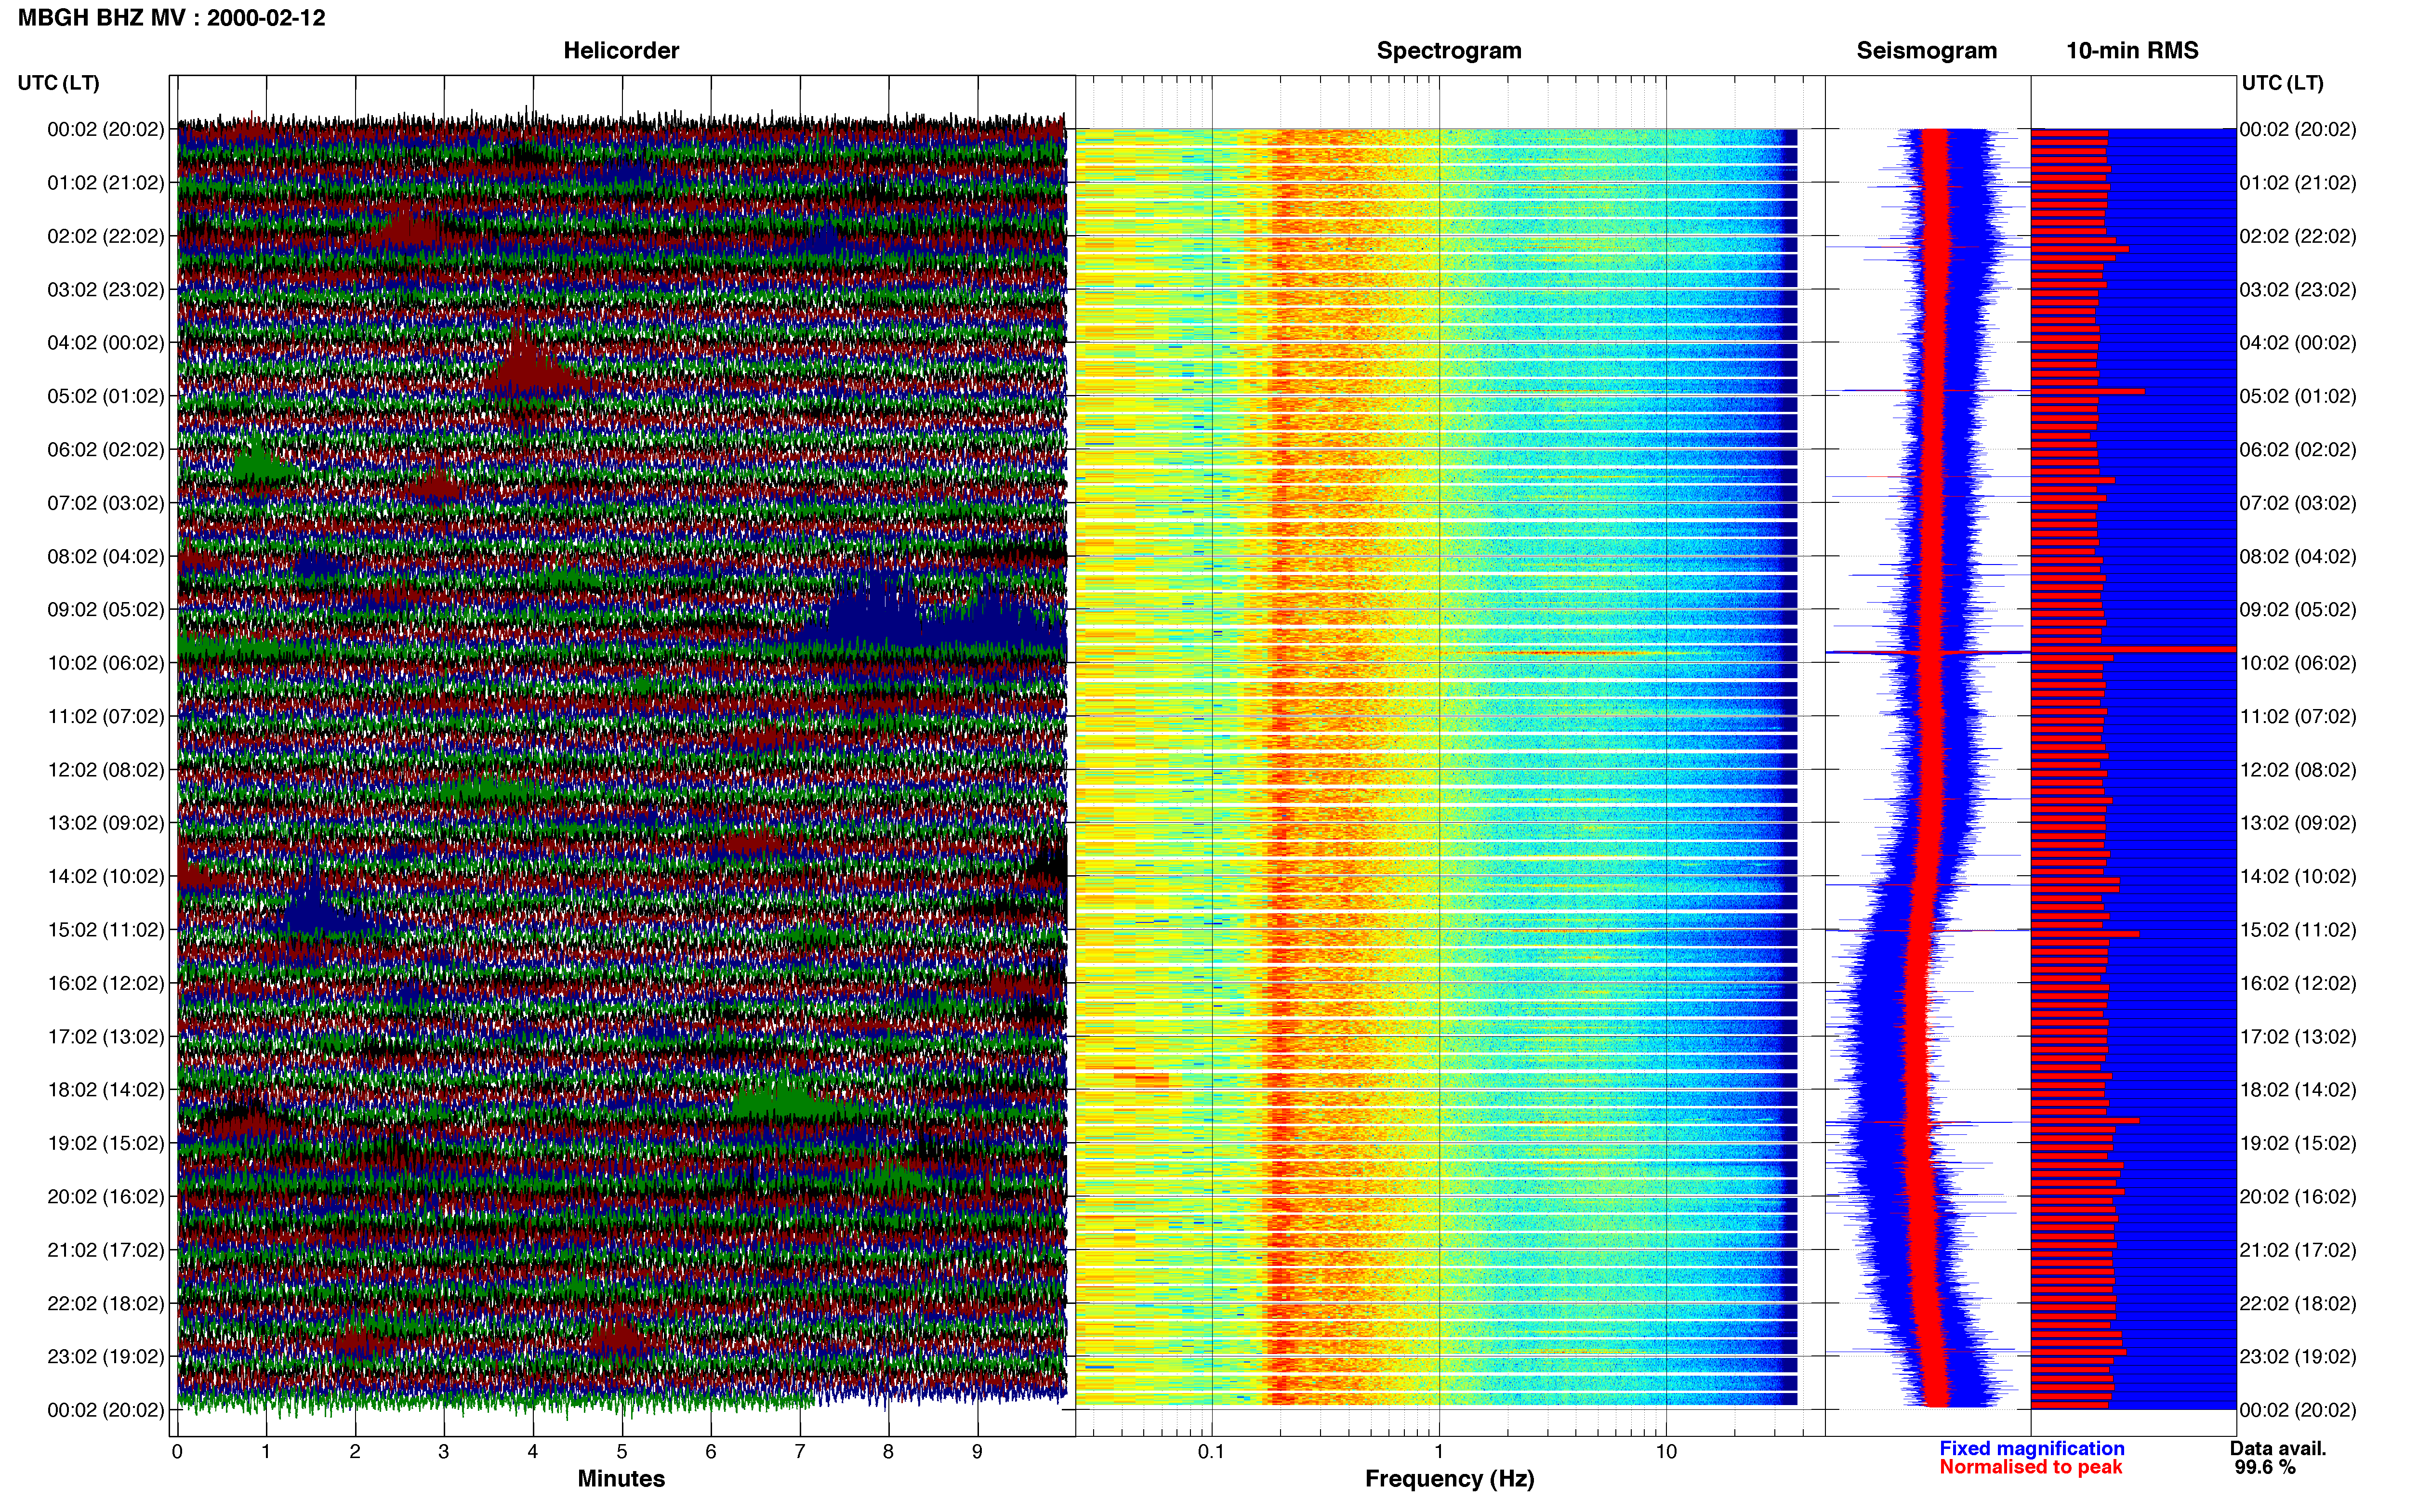
Task: Select the left time label 17:02 (13:02)
Action: click(x=106, y=1036)
